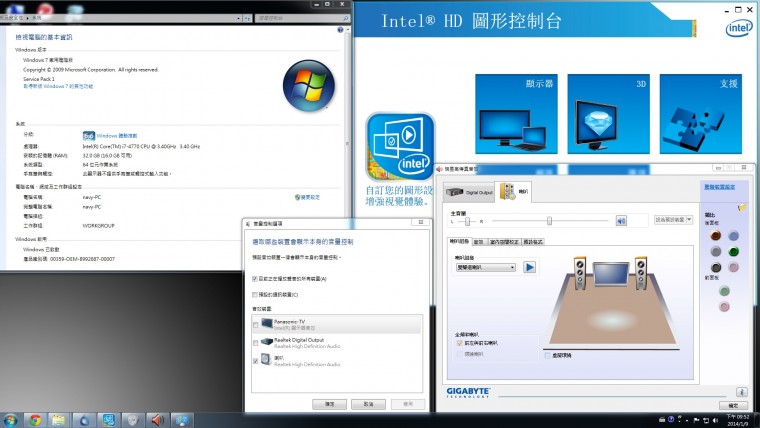
Task: Toggle first checkbox ending with (A)
Action: point(254,279)
